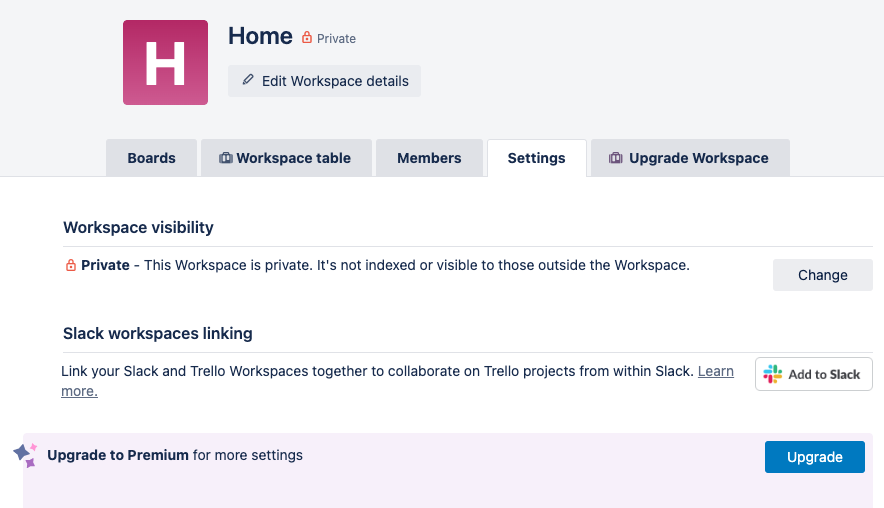The image size is (884, 508).
Task: Click the sparkle stars Premium icon
Action: click(25, 455)
